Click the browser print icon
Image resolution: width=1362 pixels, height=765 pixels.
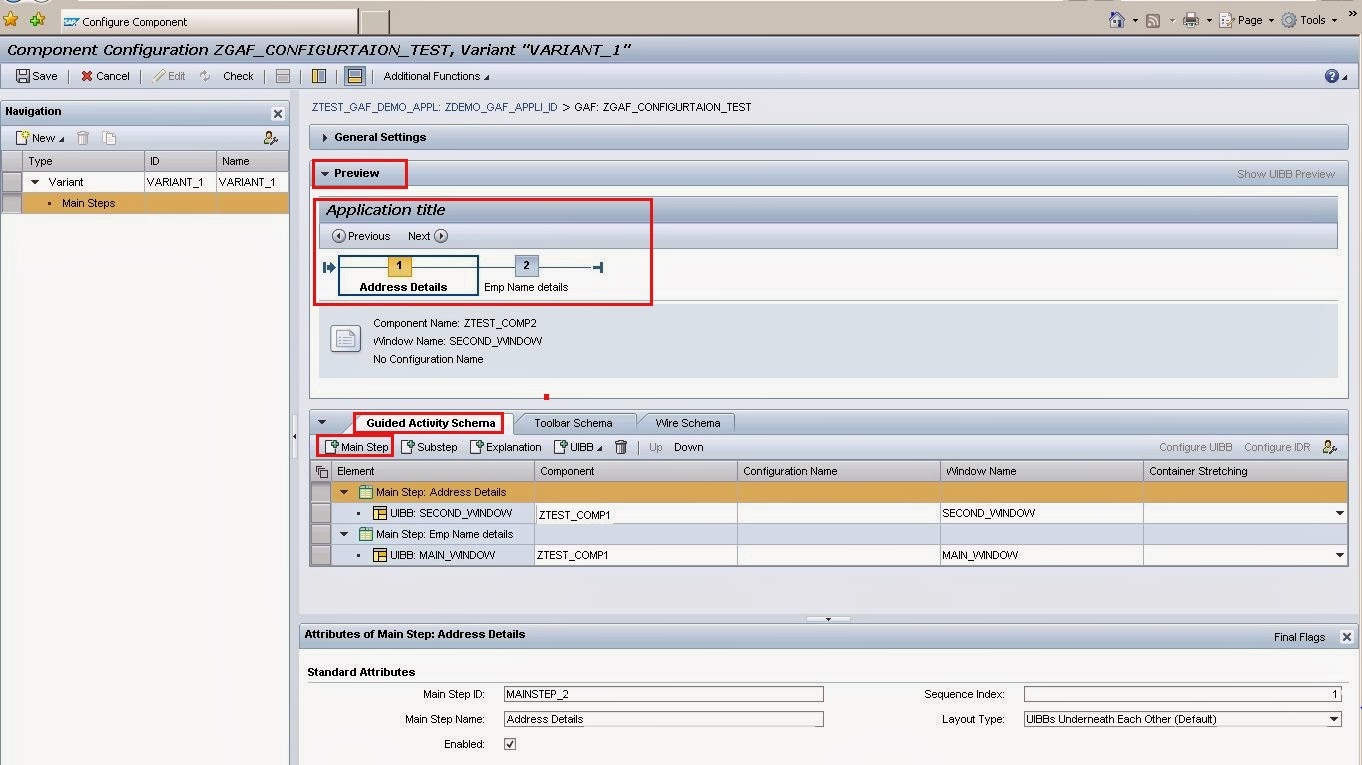1190,20
